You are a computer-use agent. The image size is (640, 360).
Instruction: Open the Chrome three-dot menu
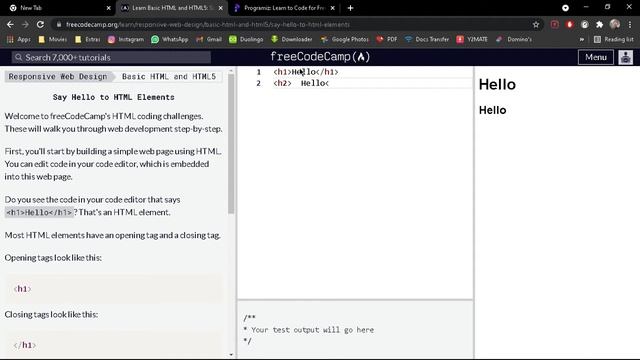point(630,24)
